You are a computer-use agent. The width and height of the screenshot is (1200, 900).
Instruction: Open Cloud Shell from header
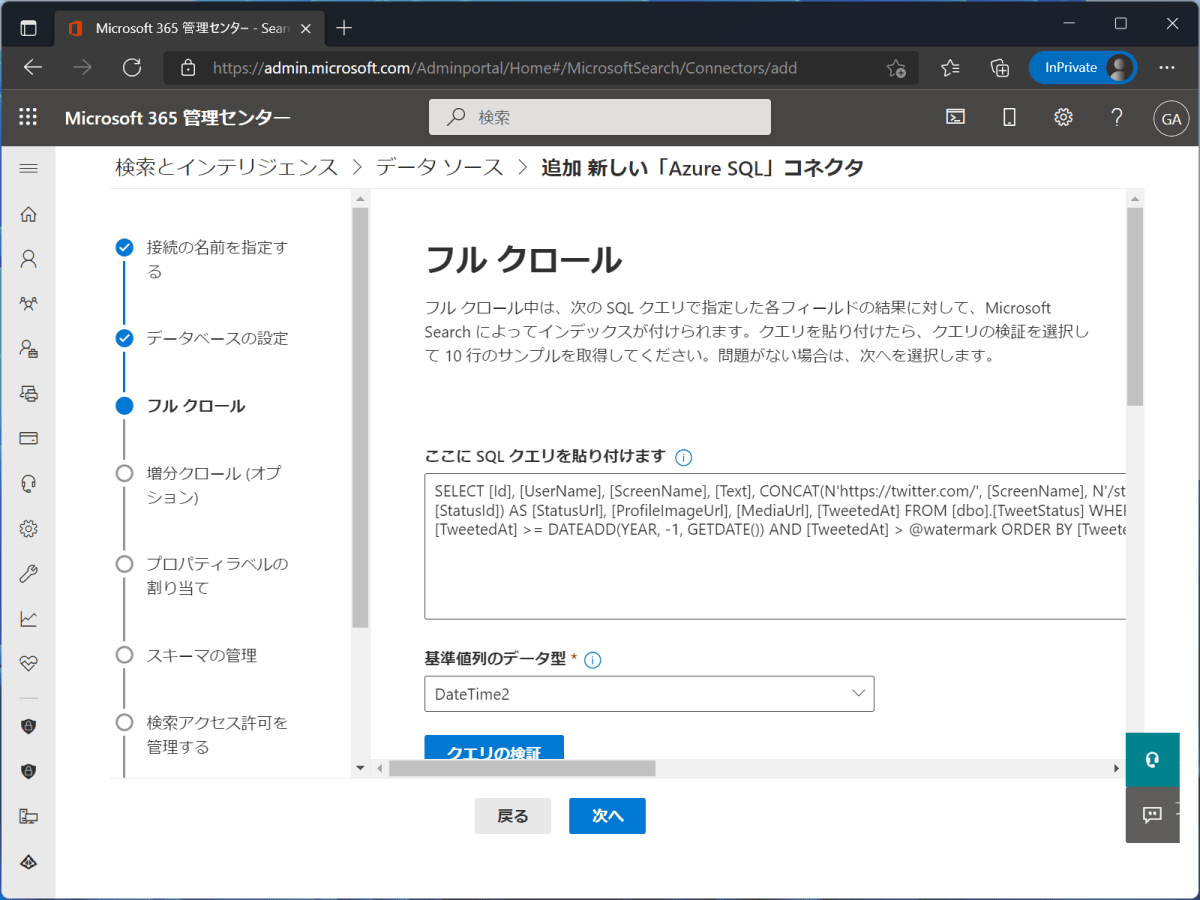pyautogui.click(x=956, y=117)
